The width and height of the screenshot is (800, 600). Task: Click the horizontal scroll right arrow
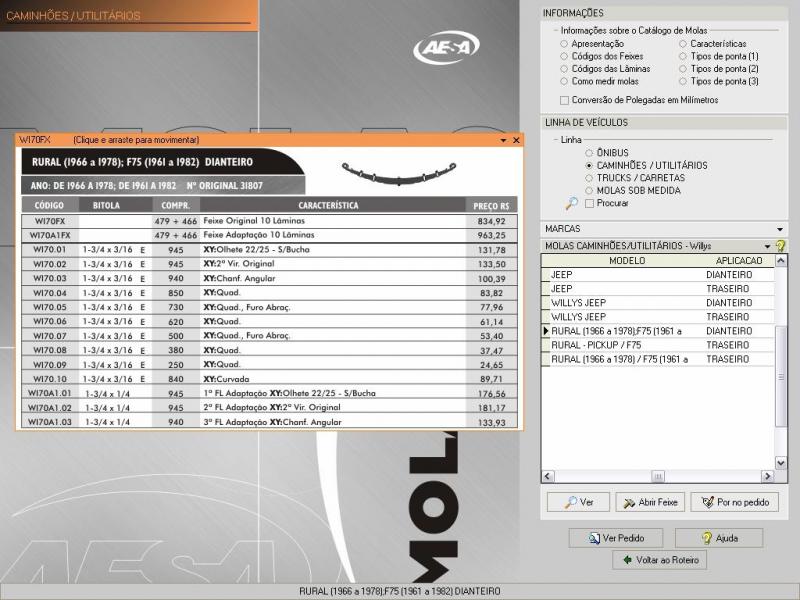768,476
